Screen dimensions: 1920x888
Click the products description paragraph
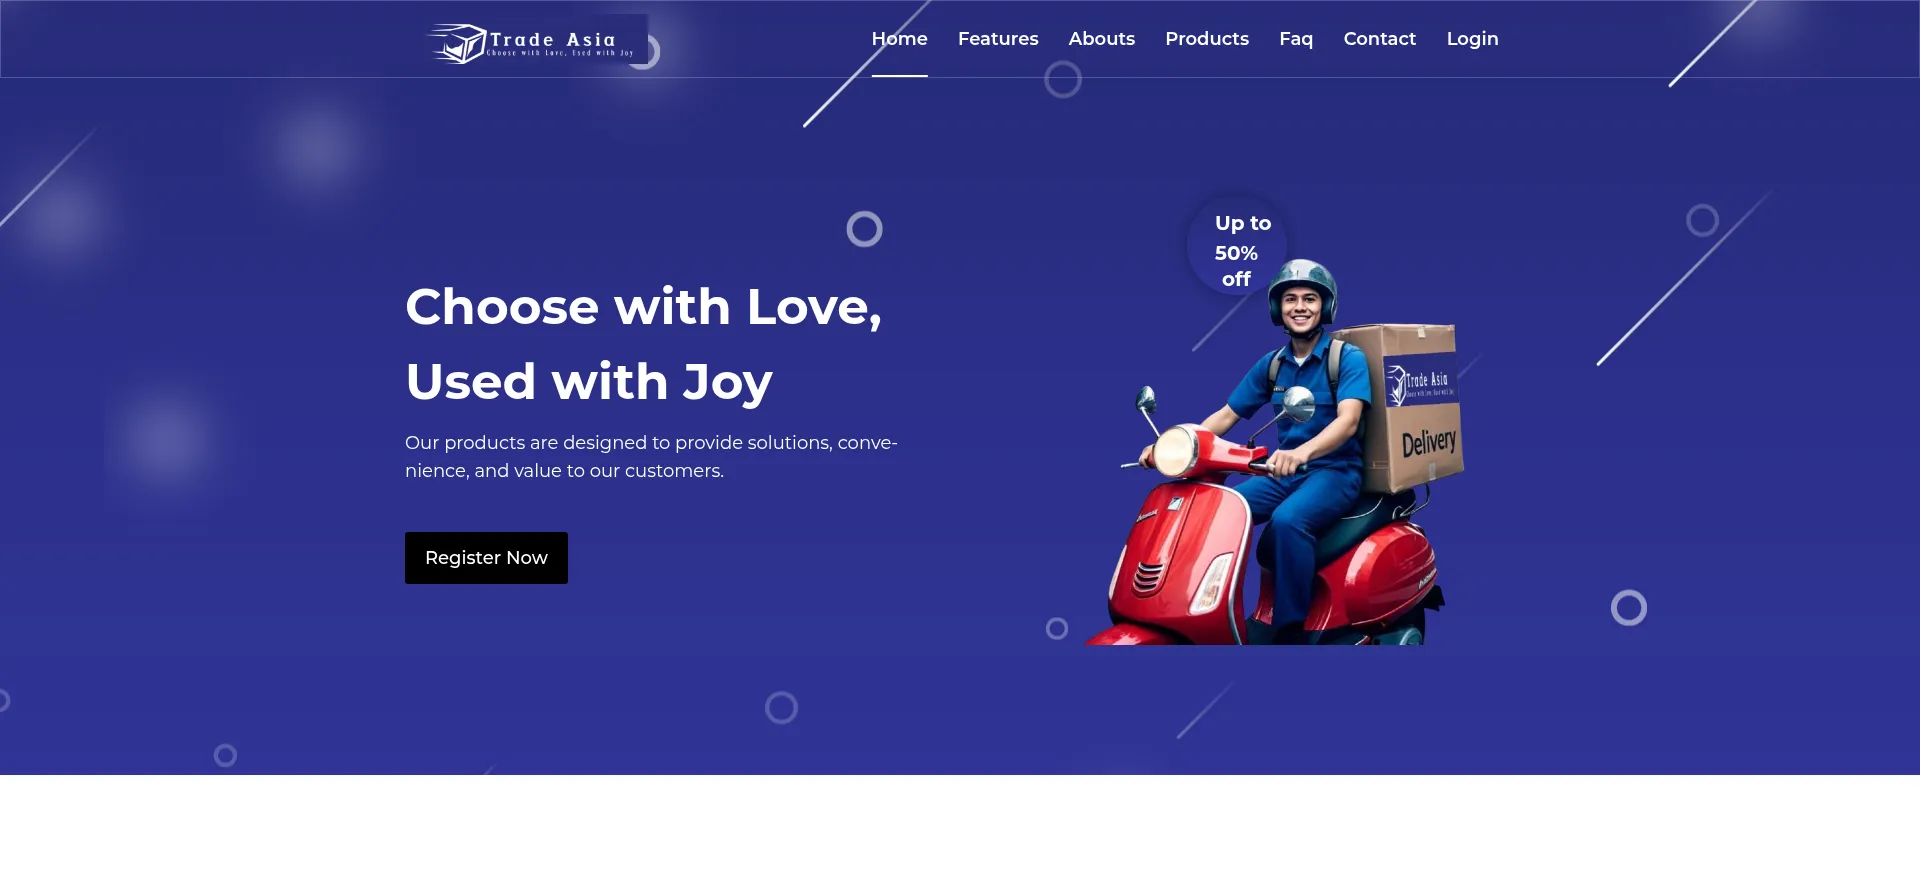(651, 456)
